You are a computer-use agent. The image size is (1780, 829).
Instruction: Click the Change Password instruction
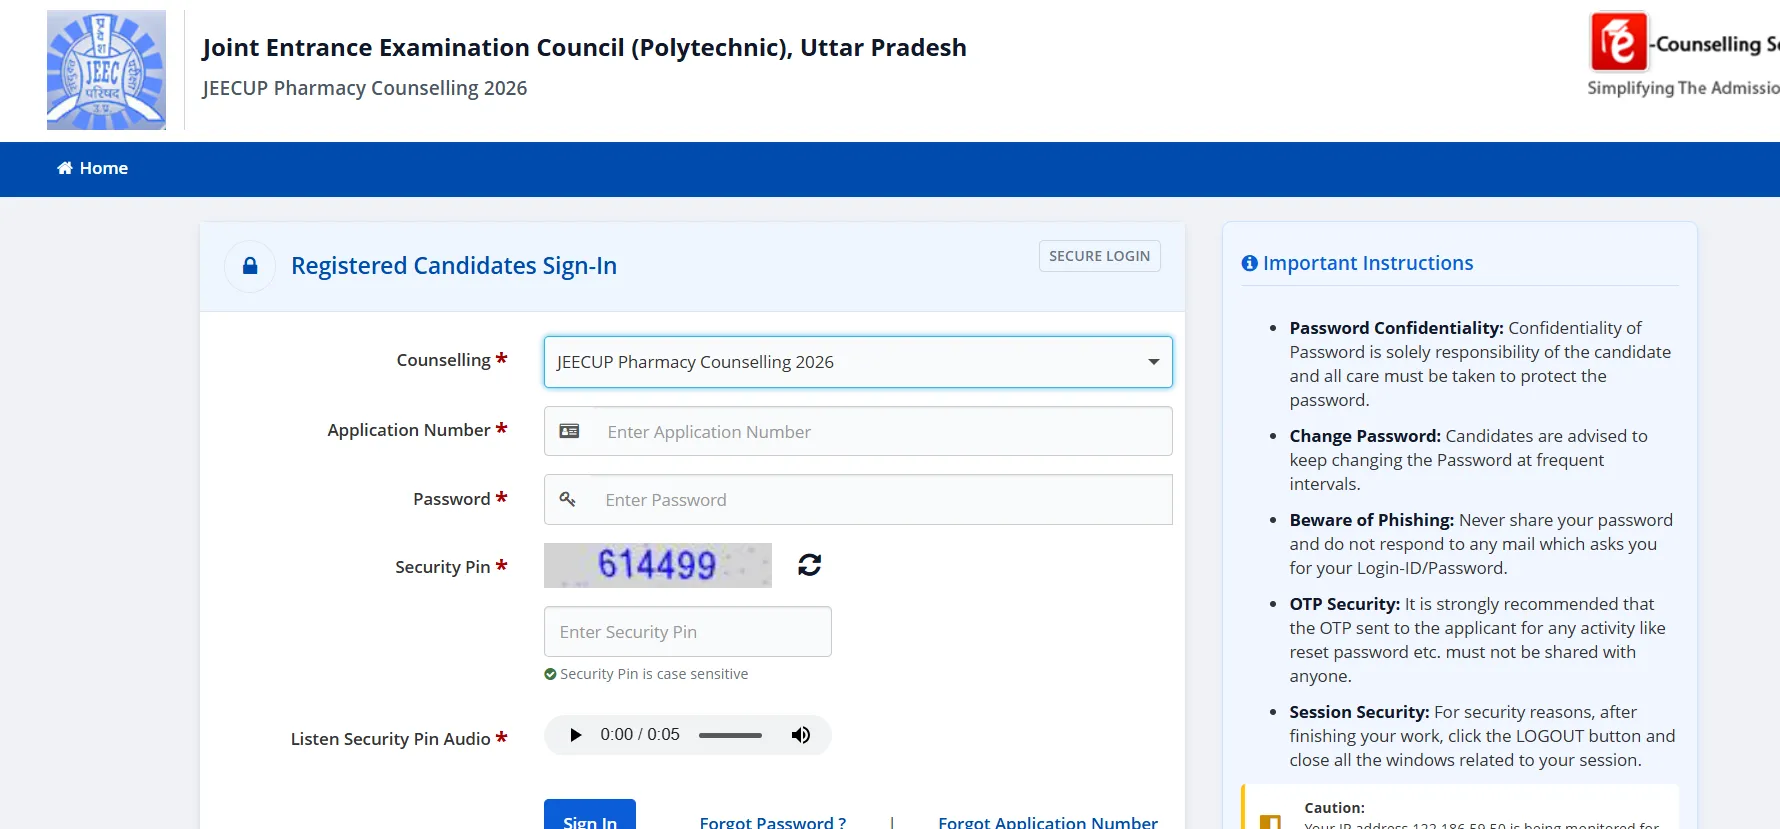tap(1469, 460)
